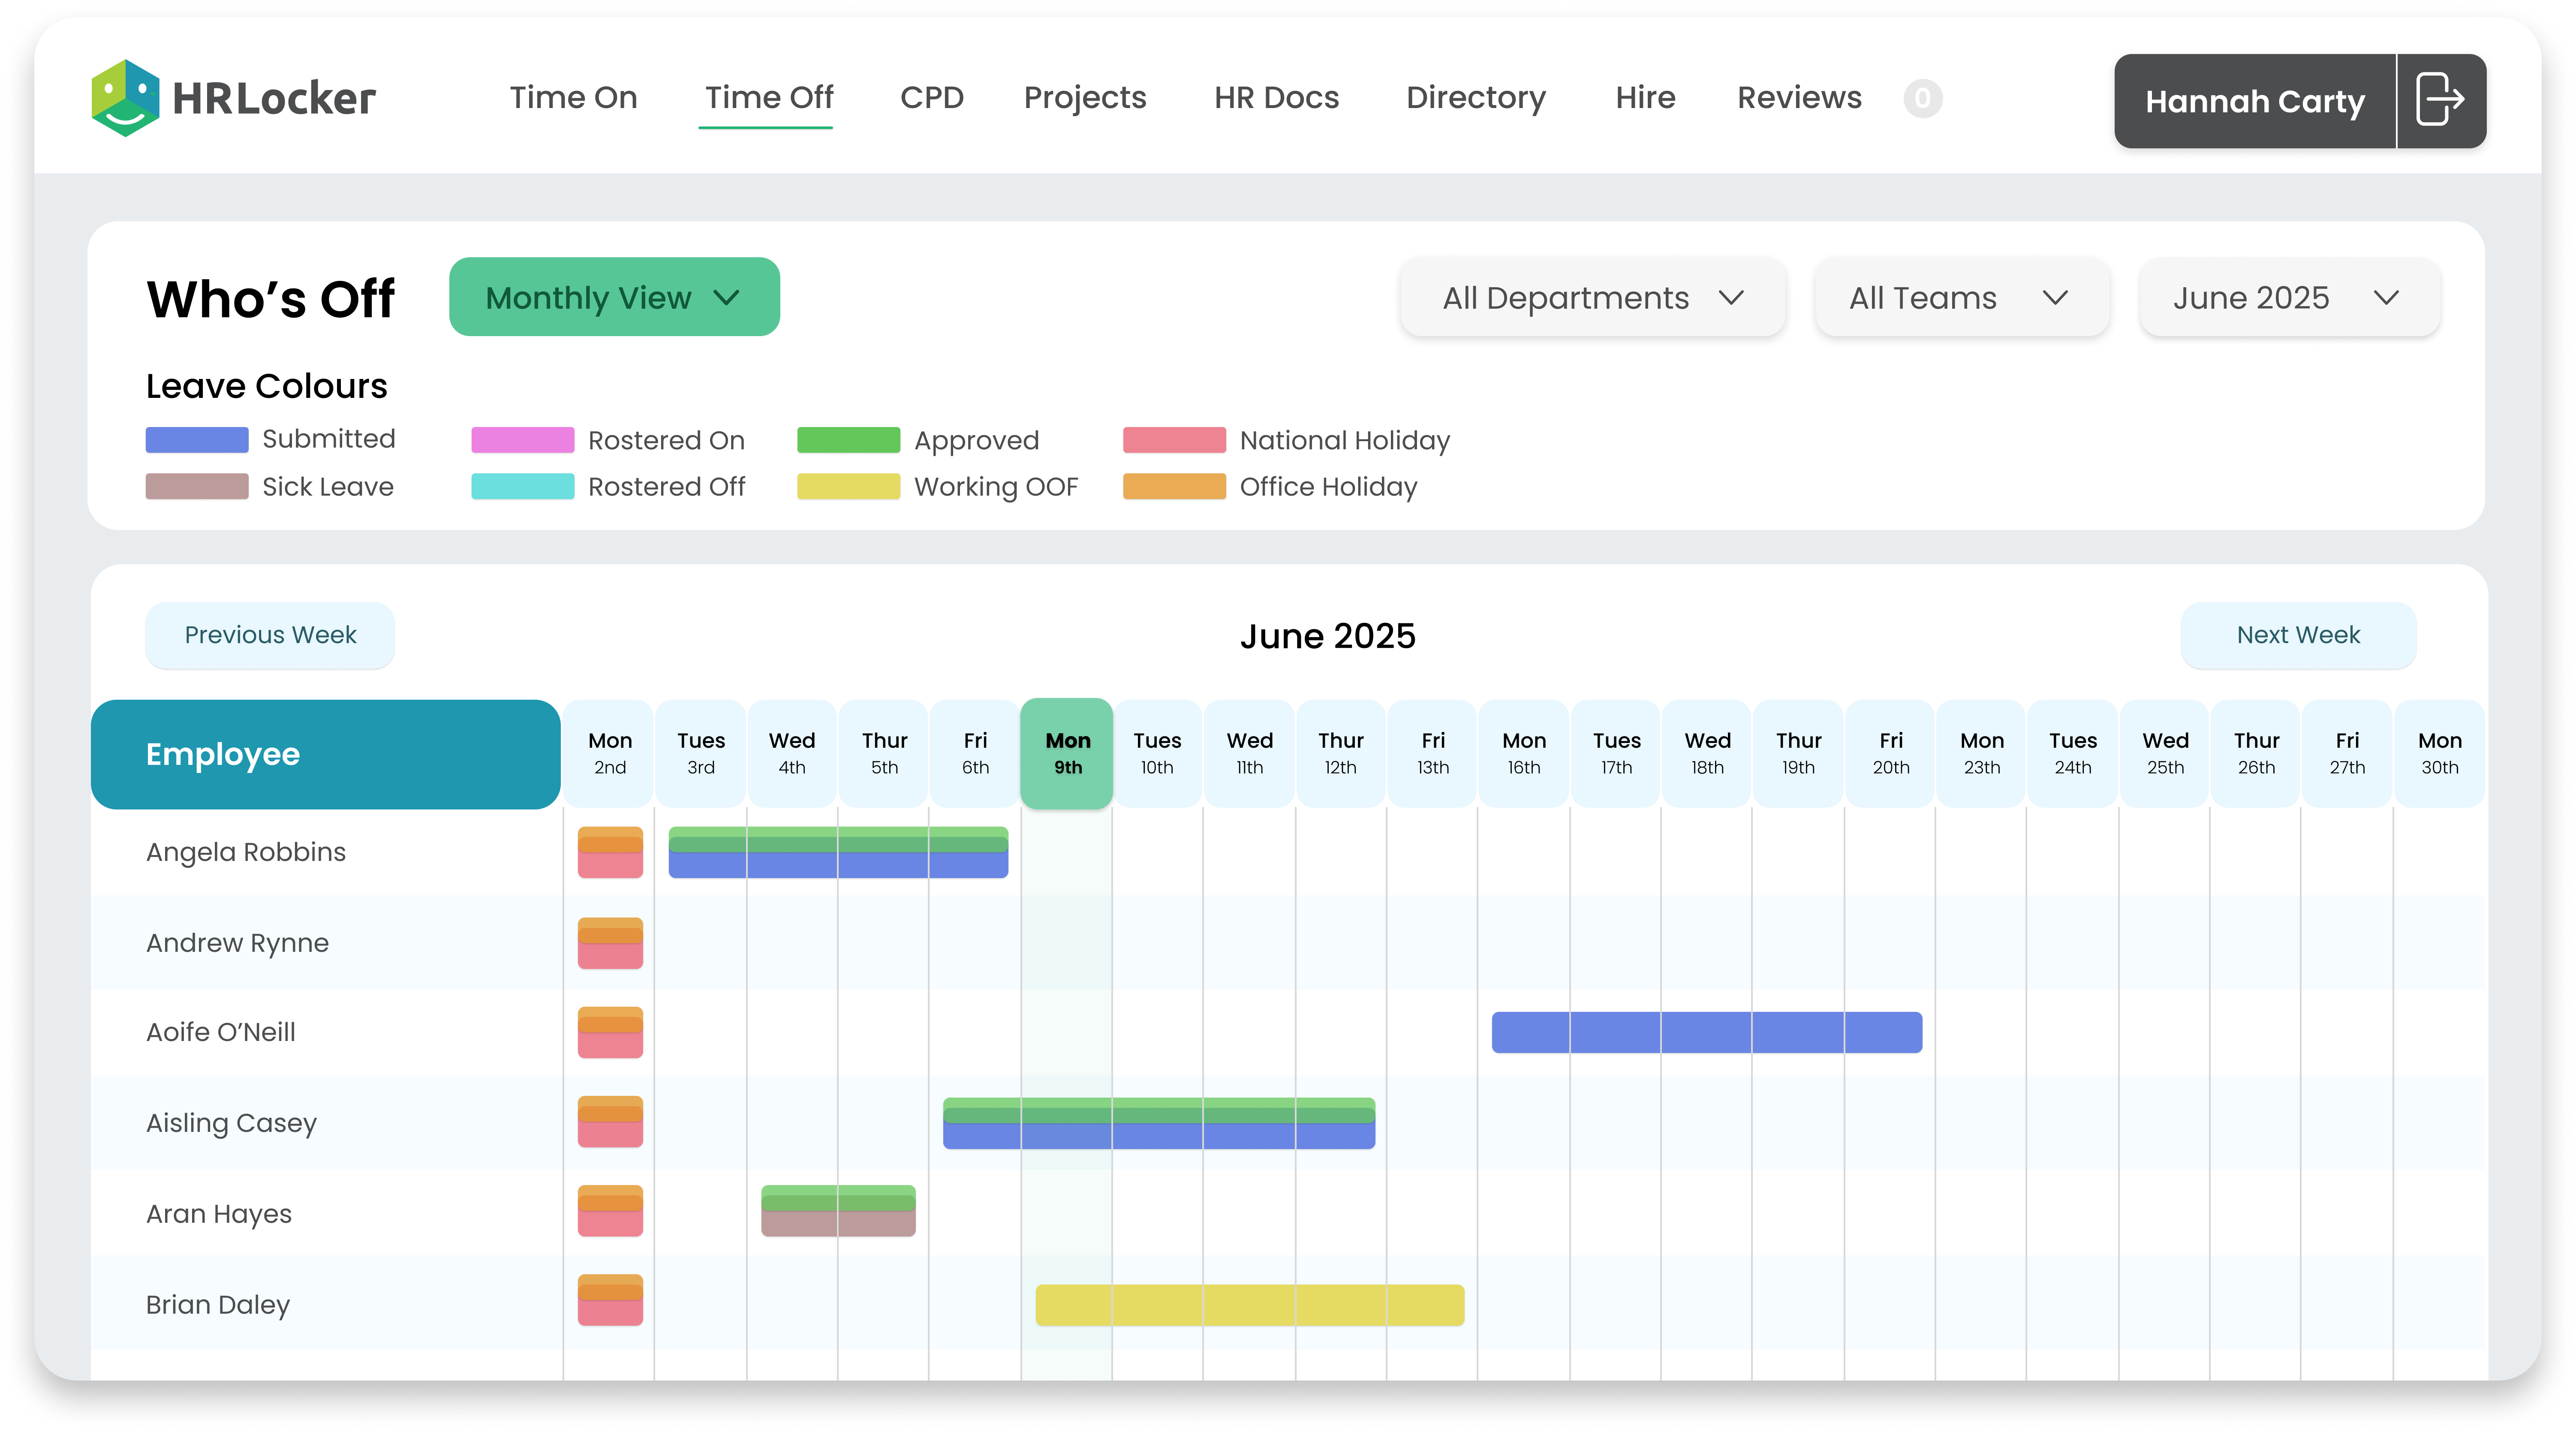The height and width of the screenshot is (1432, 2576).
Task: Click the HRLocker logo icon
Action: (x=125, y=98)
